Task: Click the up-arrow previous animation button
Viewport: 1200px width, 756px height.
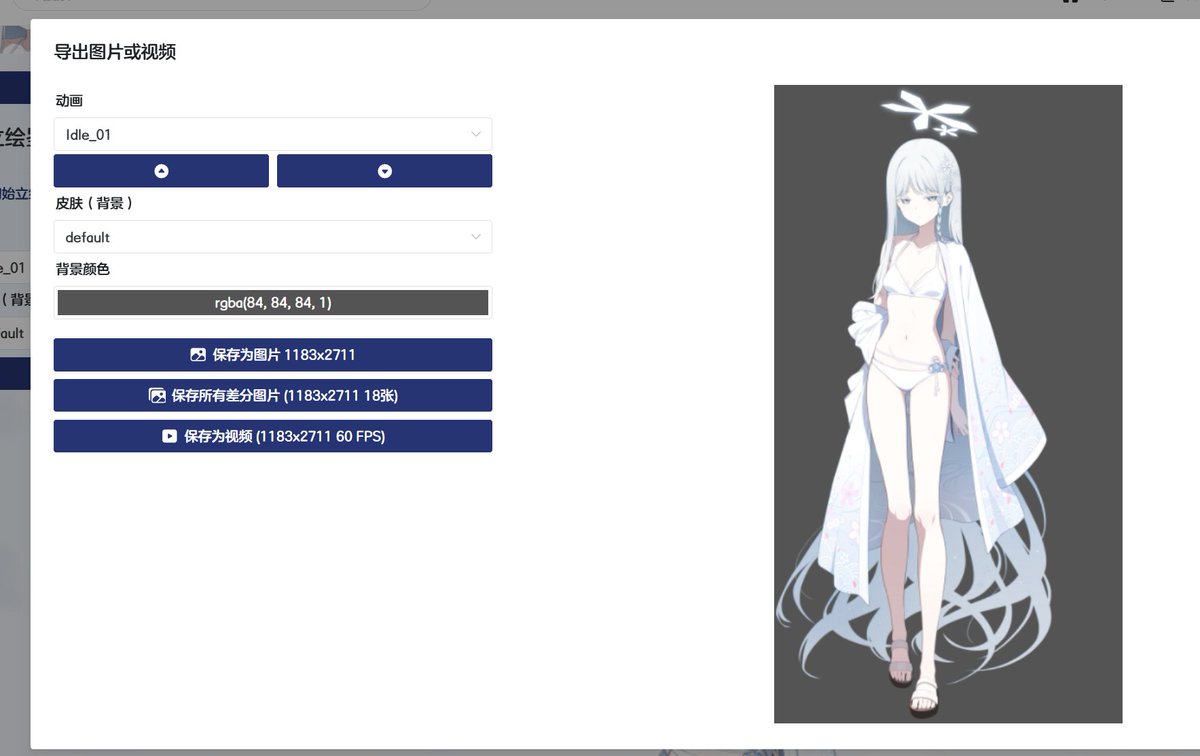Action: pyautogui.click(x=161, y=171)
